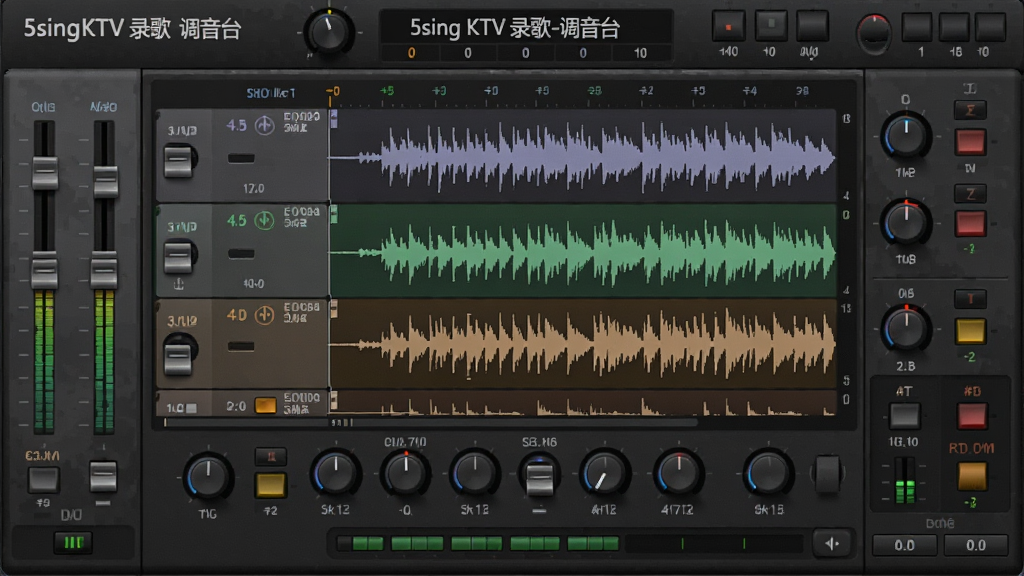Click the 17.0 value on the purple track
The width and height of the screenshot is (1024, 576).
tap(253, 189)
